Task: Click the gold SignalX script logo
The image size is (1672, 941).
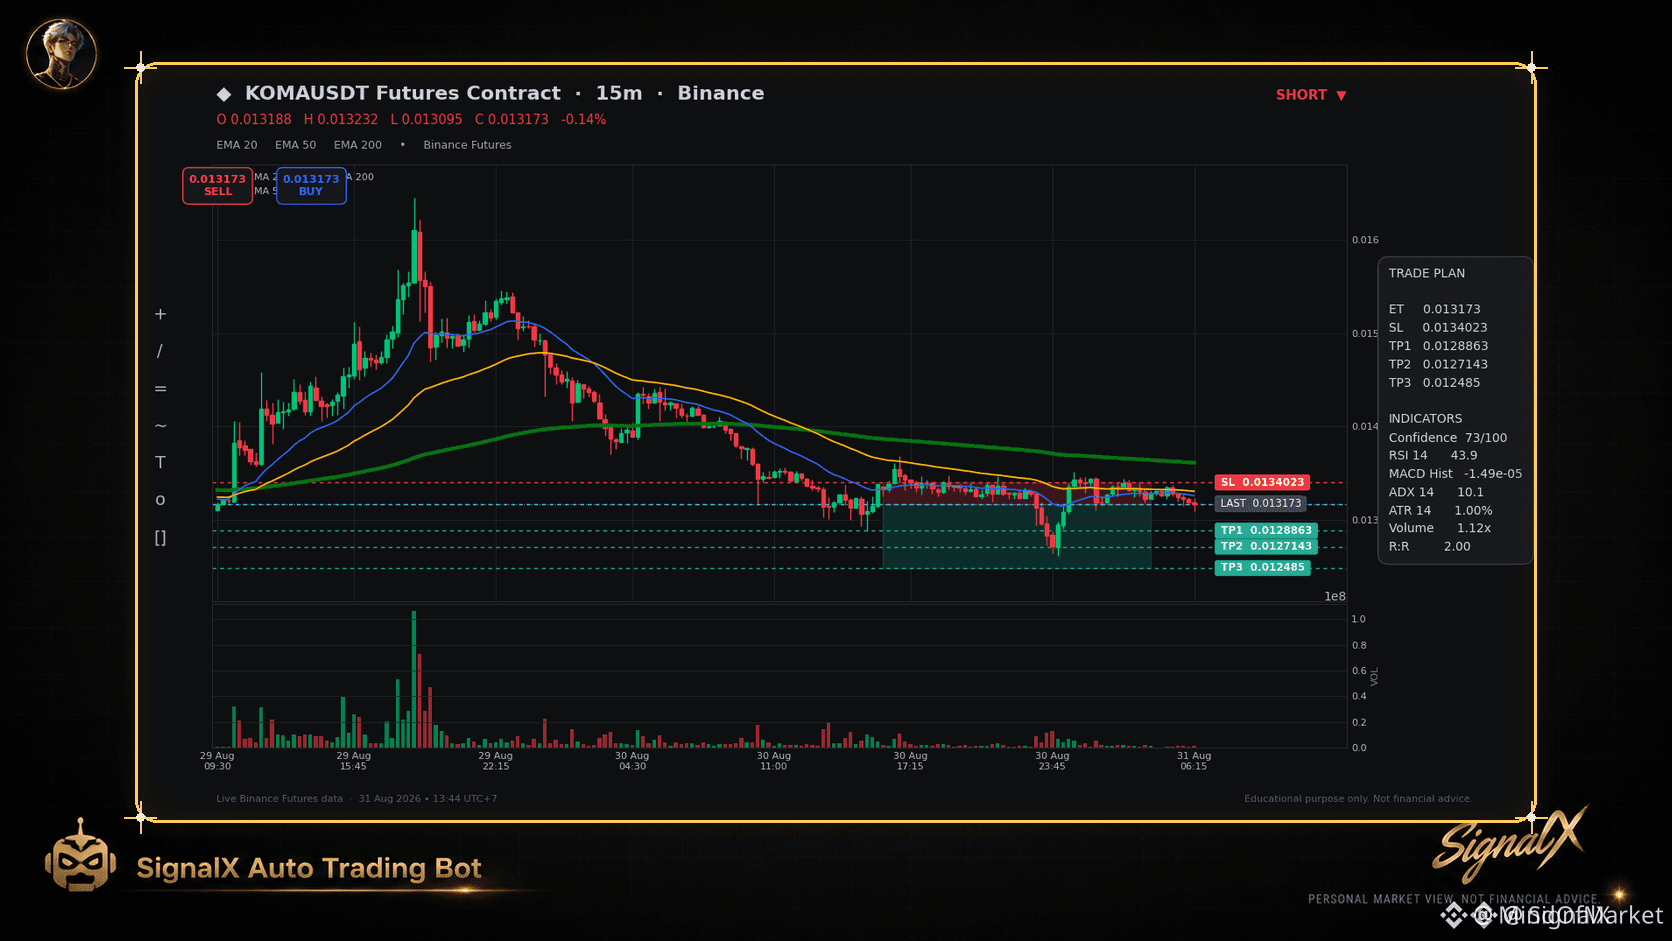Action: (1509, 844)
